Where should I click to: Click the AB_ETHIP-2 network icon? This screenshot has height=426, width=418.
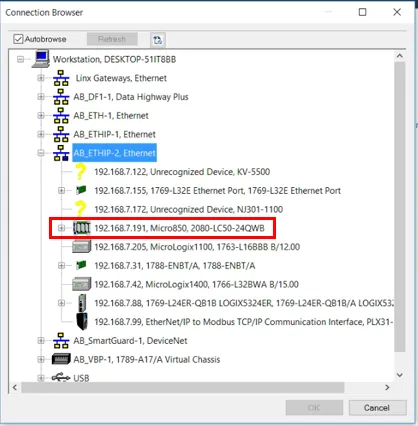[x=61, y=153]
